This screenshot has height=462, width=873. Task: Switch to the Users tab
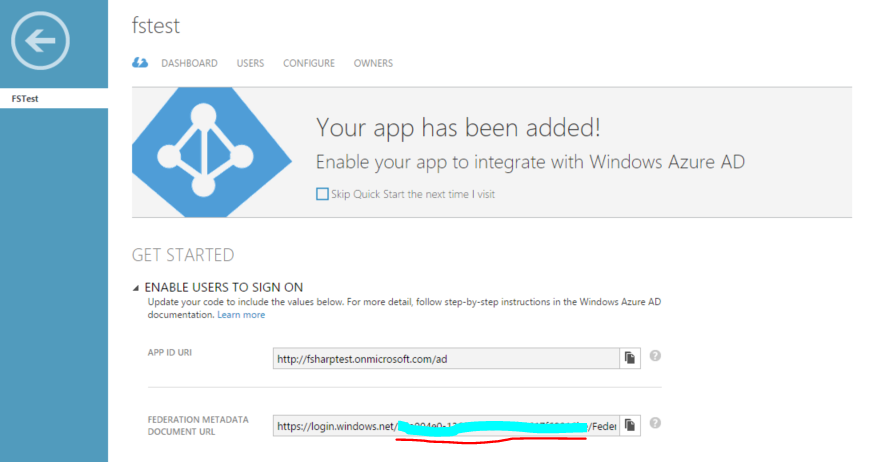[250, 63]
